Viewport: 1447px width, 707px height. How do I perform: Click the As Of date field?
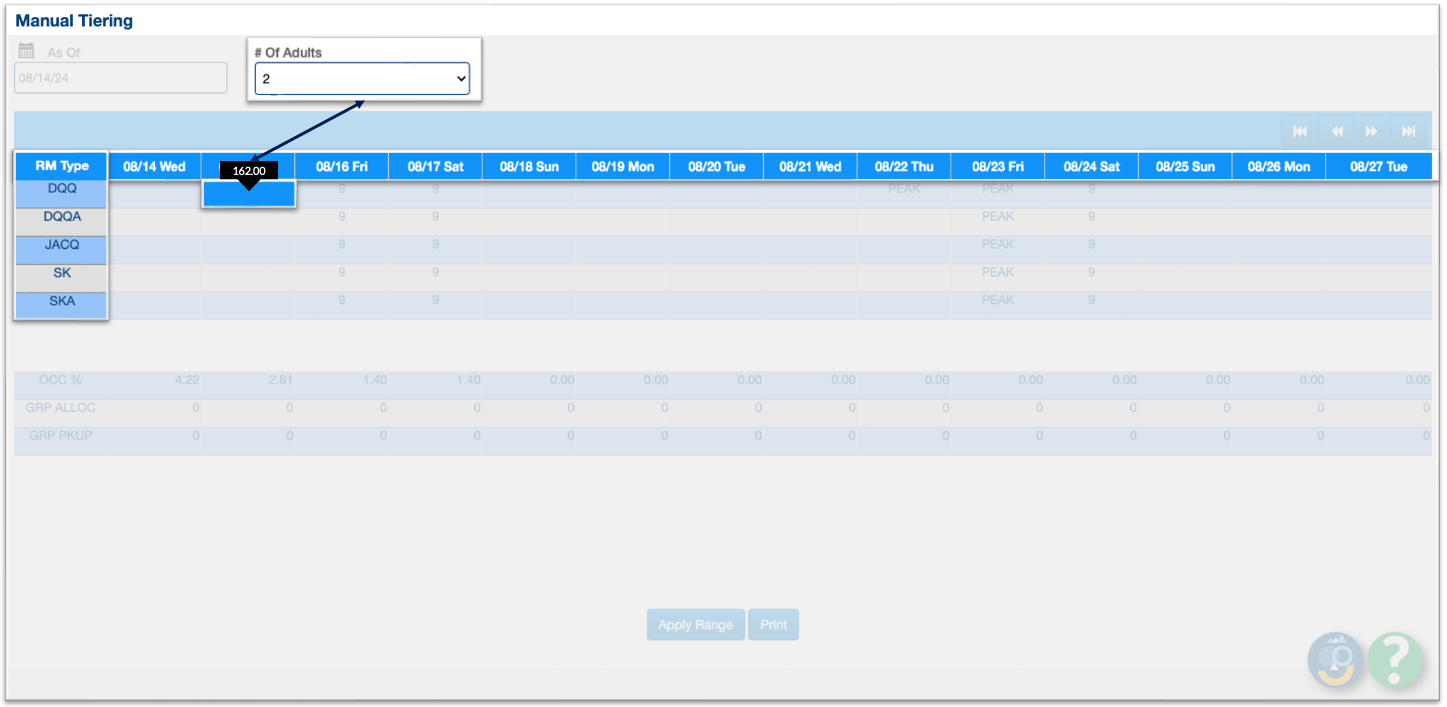121,78
